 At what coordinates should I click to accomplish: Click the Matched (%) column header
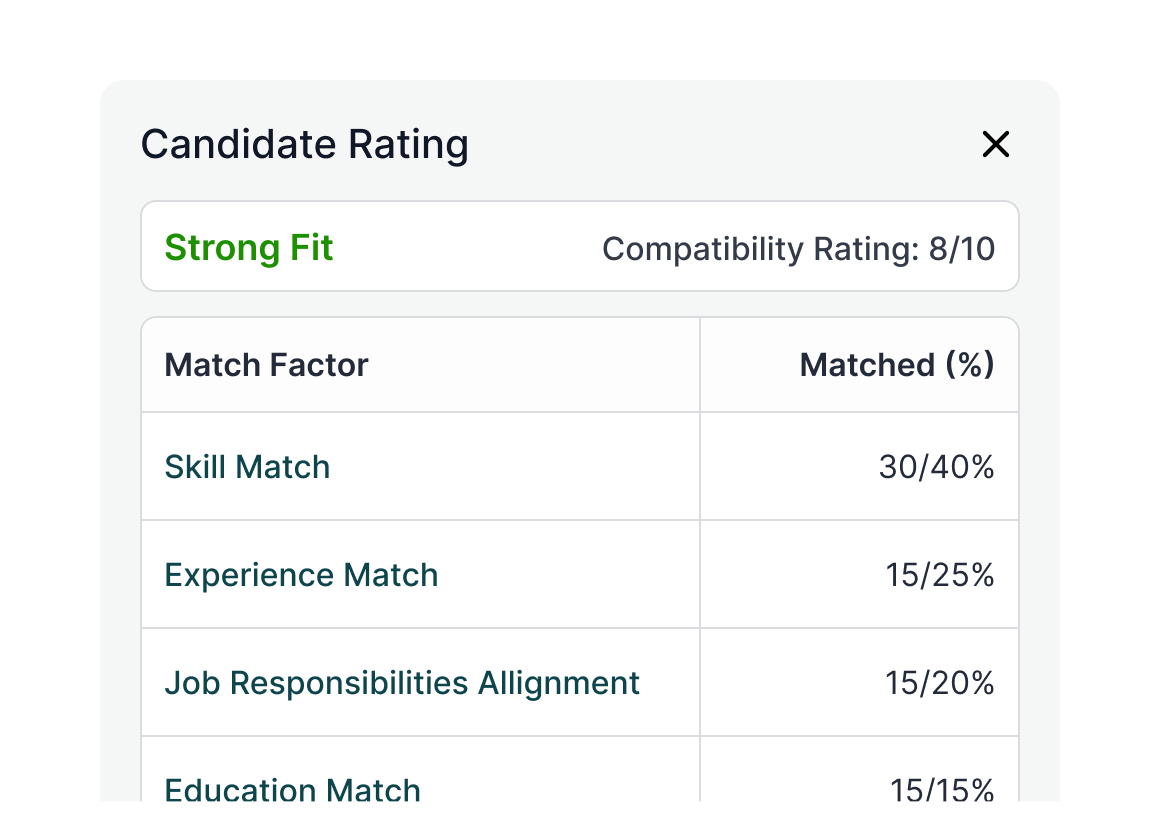pyautogui.click(x=896, y=365)
